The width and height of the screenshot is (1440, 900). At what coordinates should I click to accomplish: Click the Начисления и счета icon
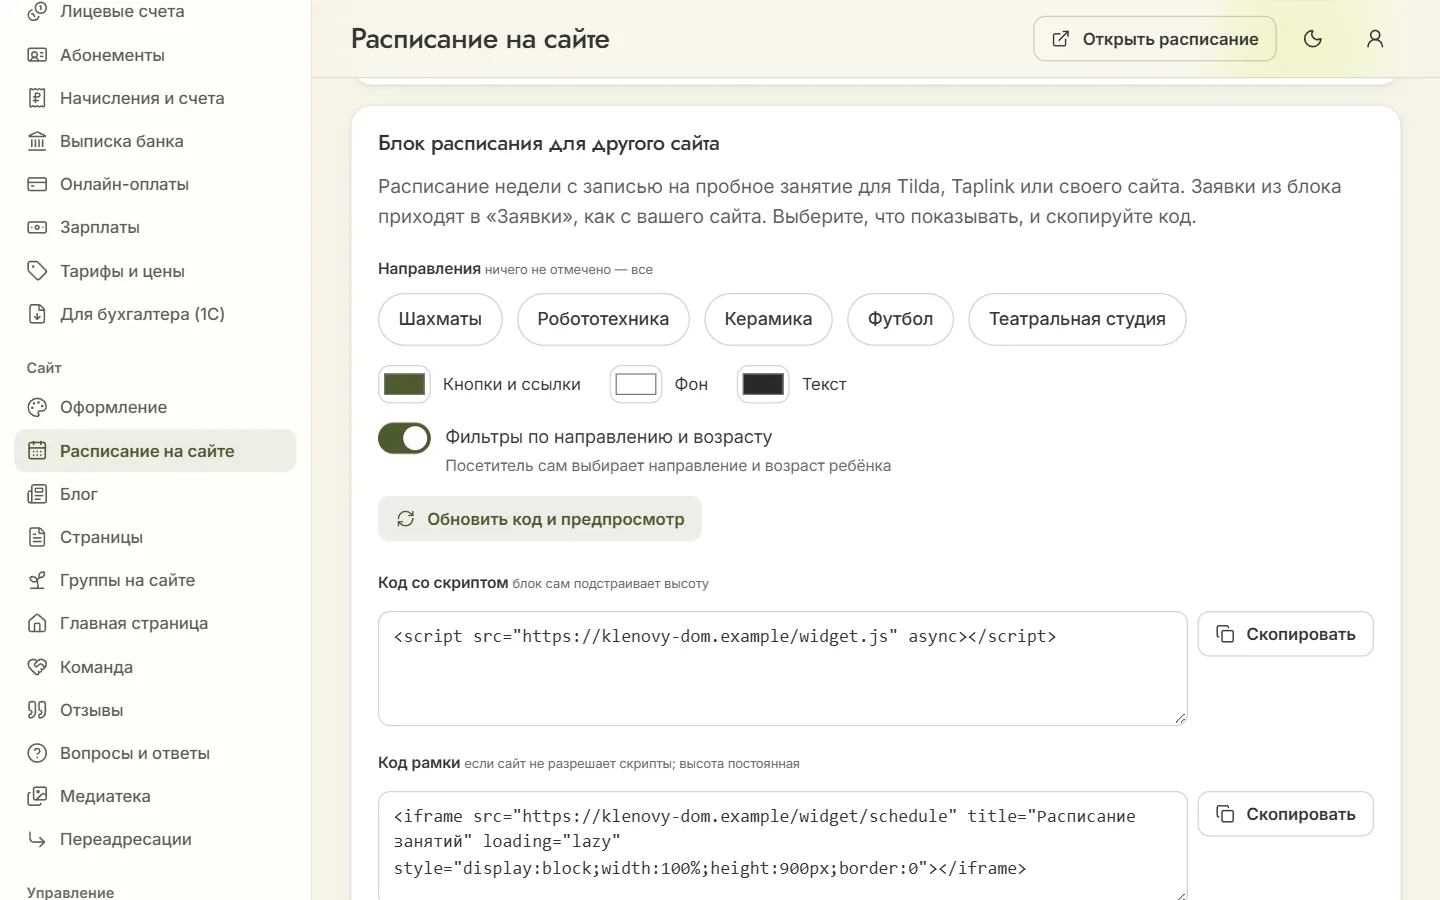point(37,98)
